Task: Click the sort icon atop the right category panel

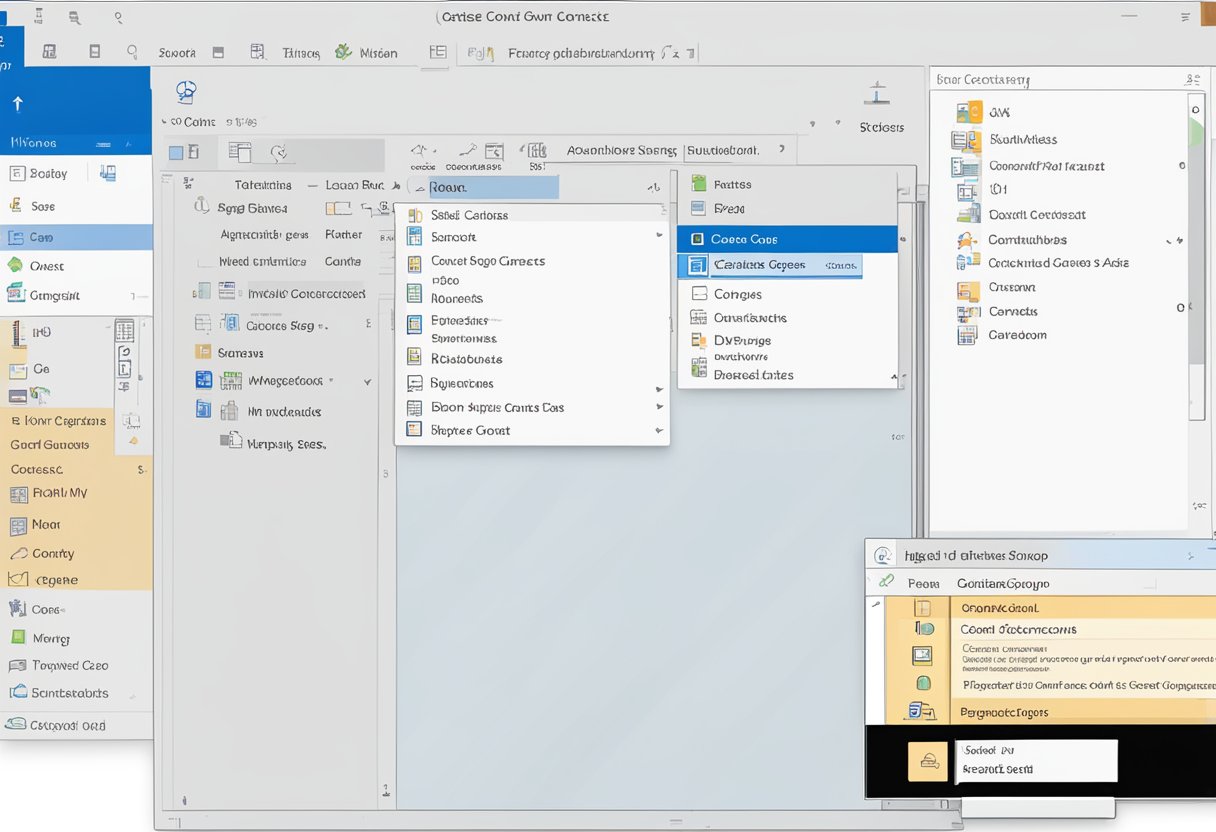Action: click(x=1192, y=78)
